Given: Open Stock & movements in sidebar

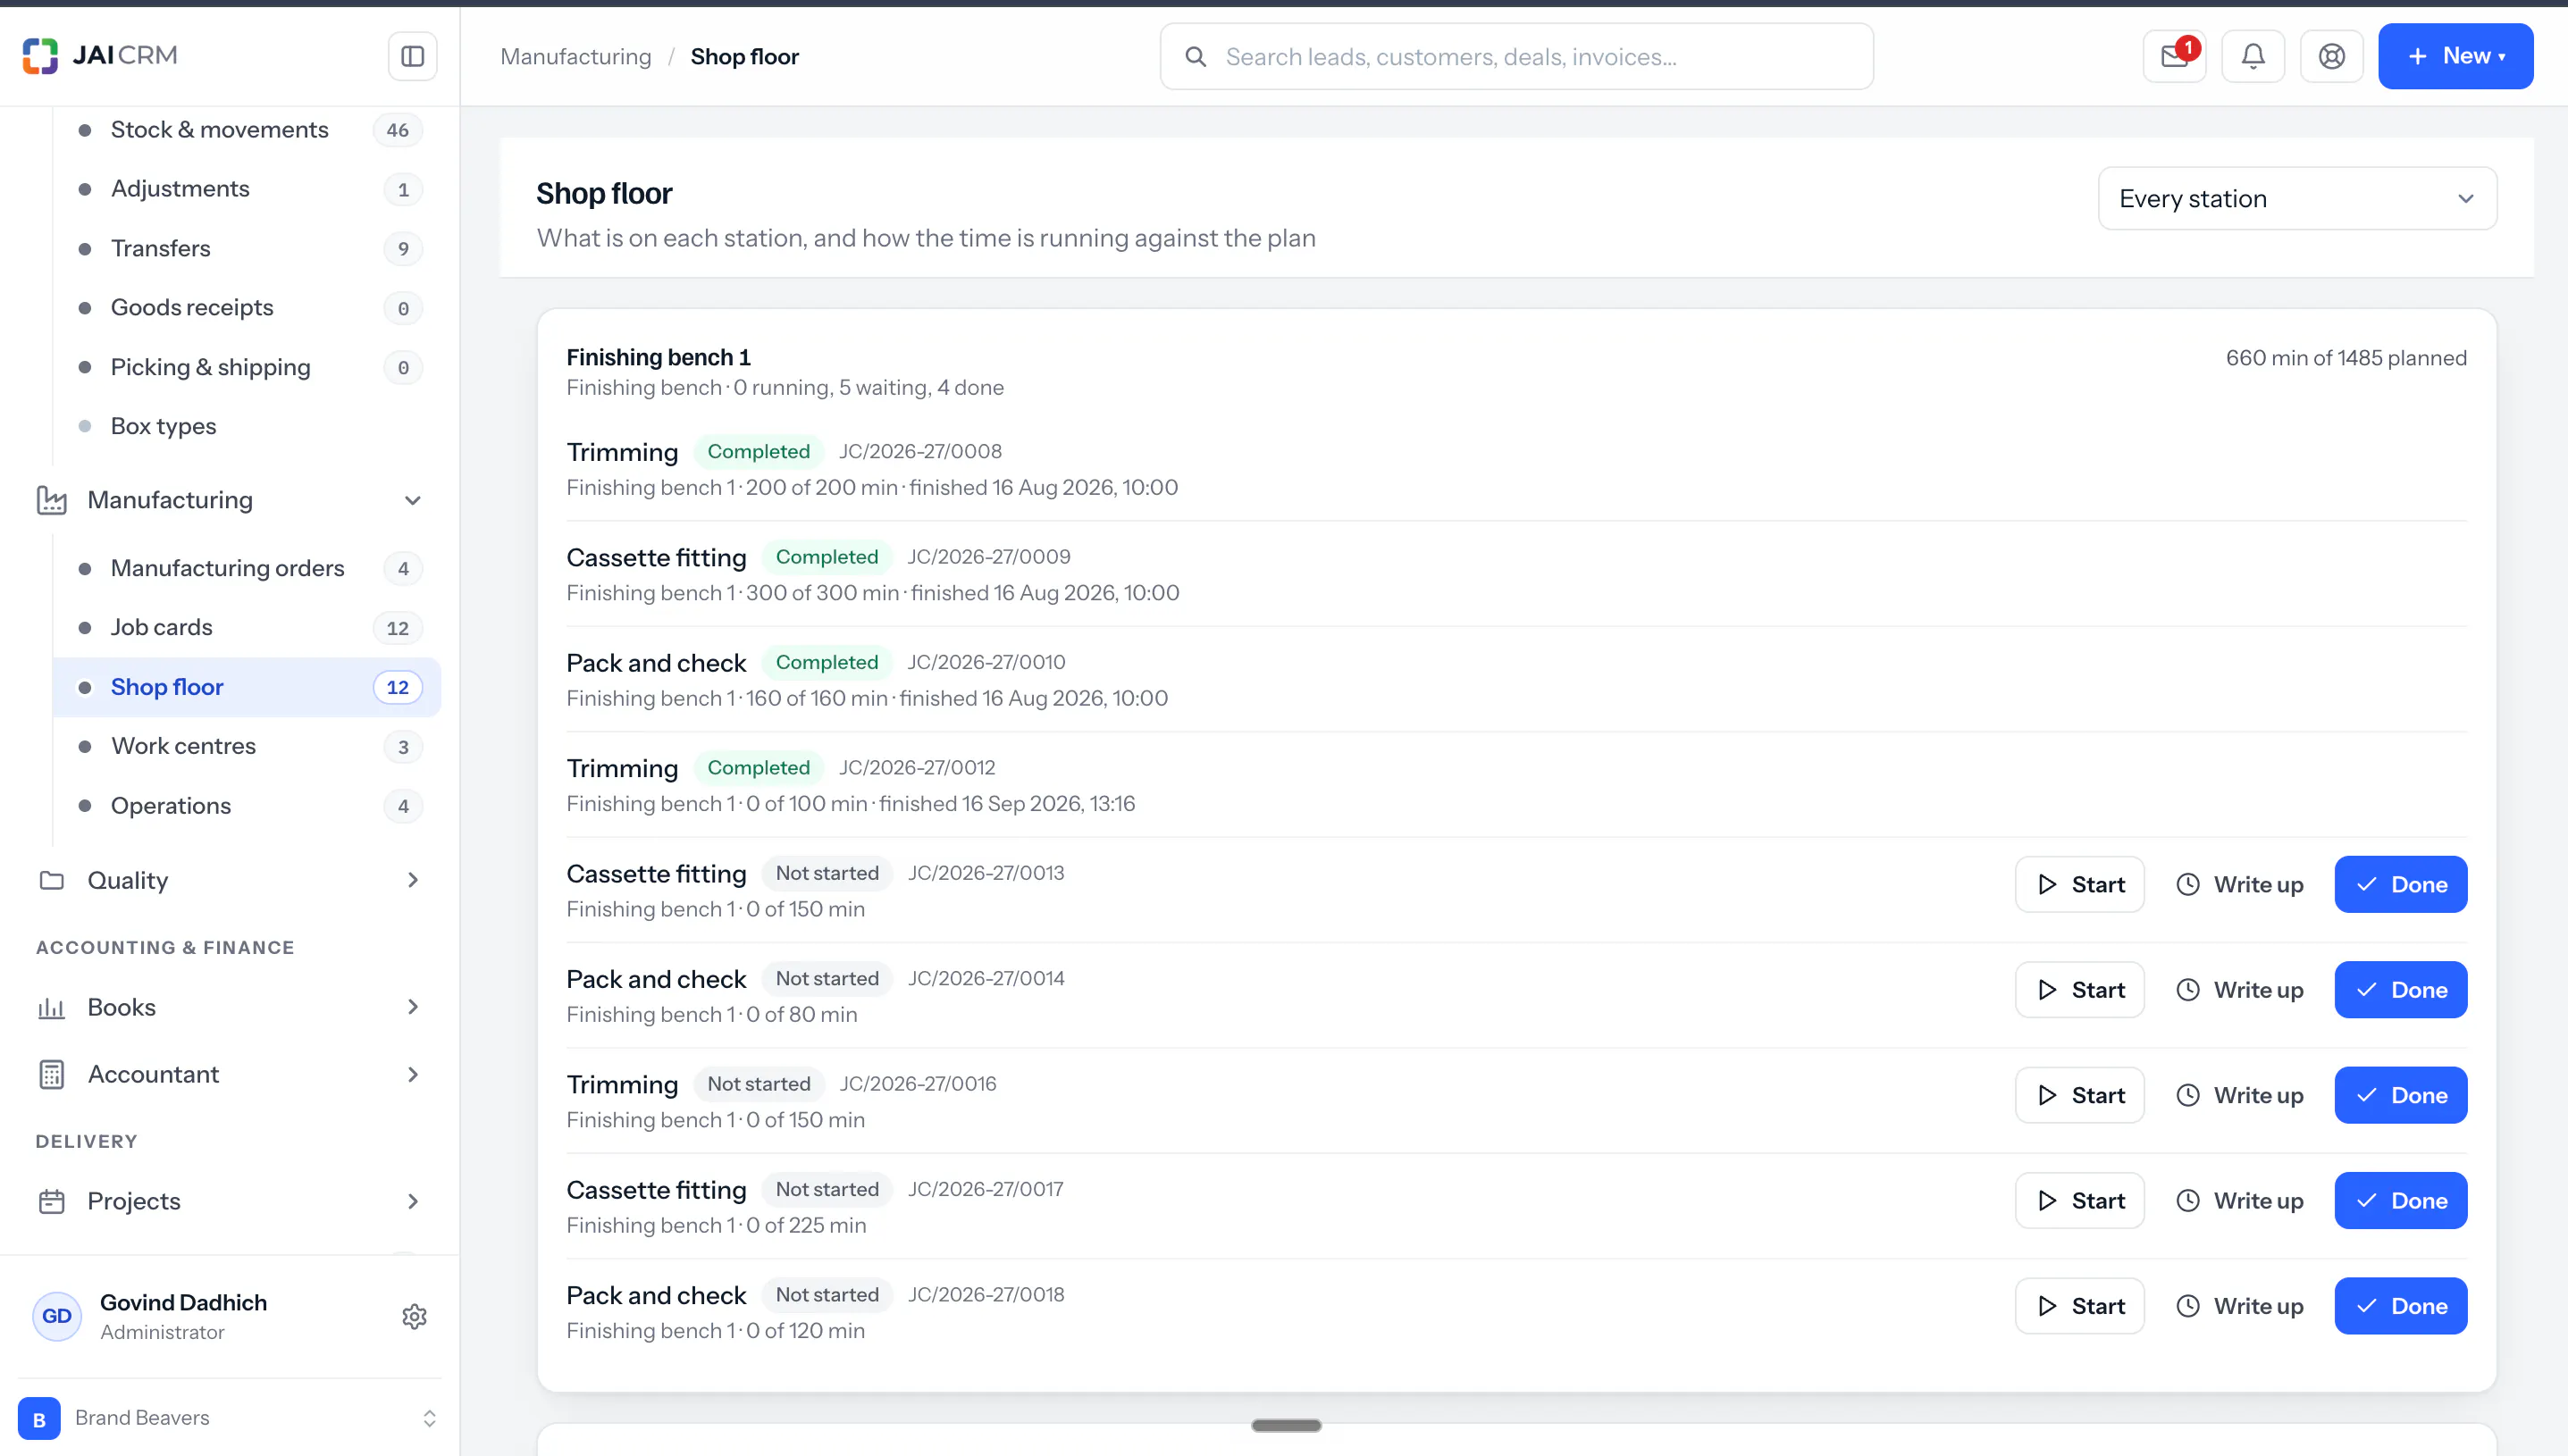Looking at the screenshot, I should (247, 130).
